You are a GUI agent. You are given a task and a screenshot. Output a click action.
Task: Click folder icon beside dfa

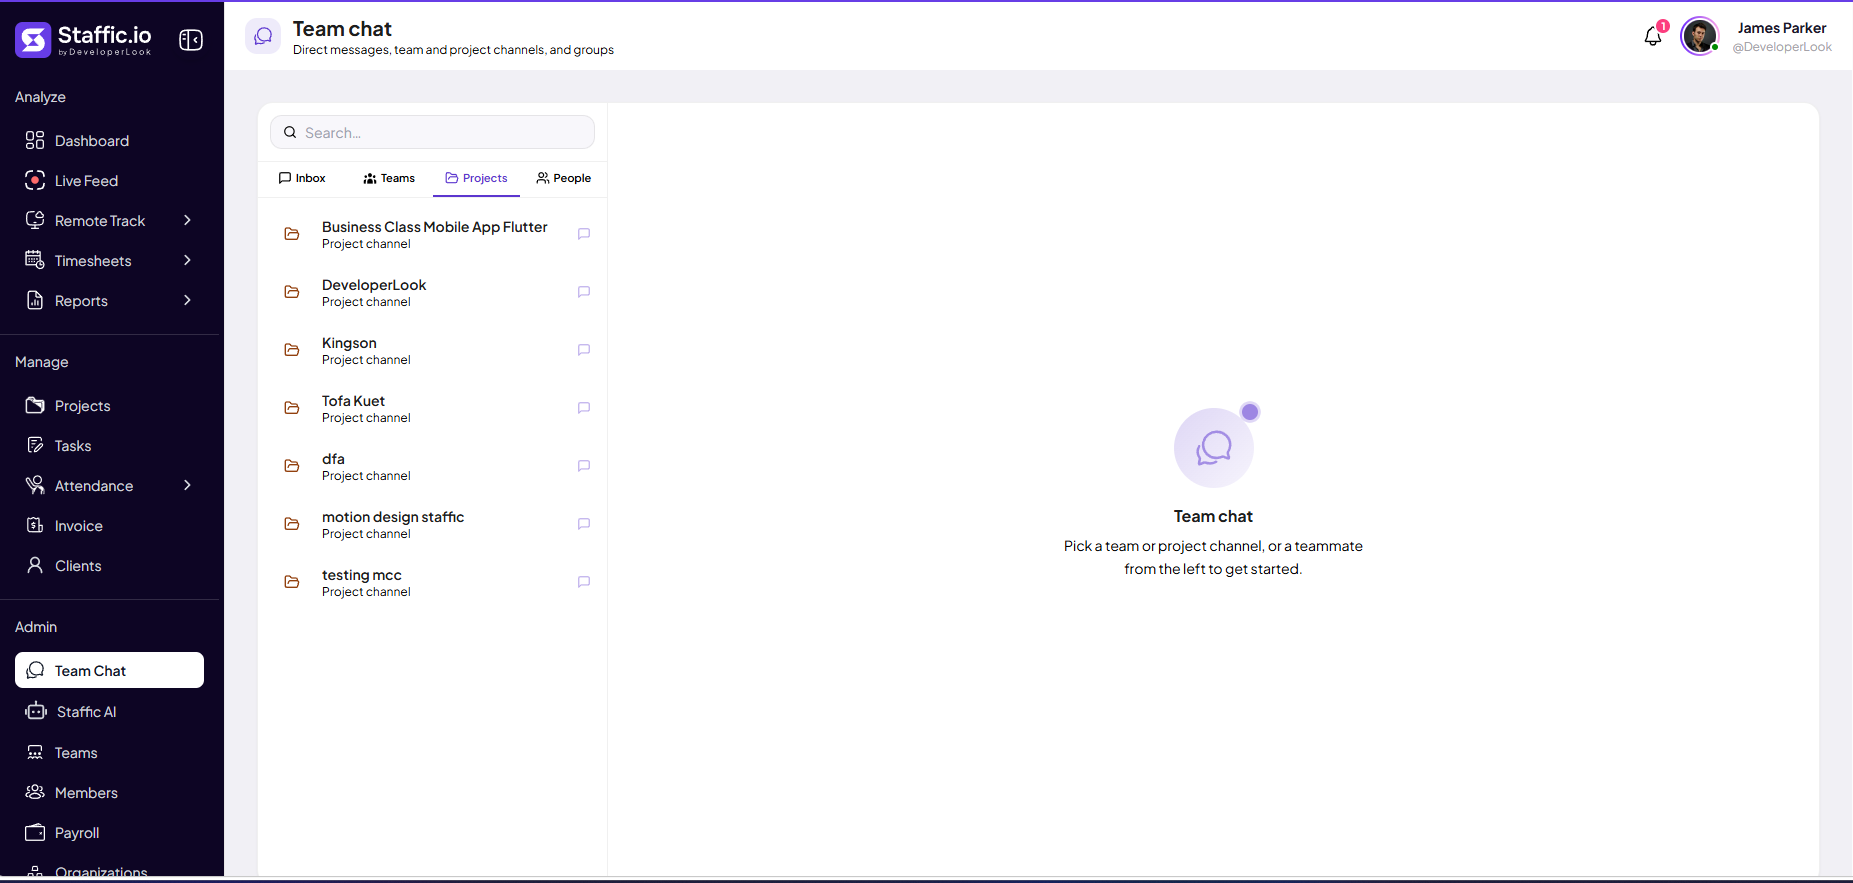click(292, 466)
